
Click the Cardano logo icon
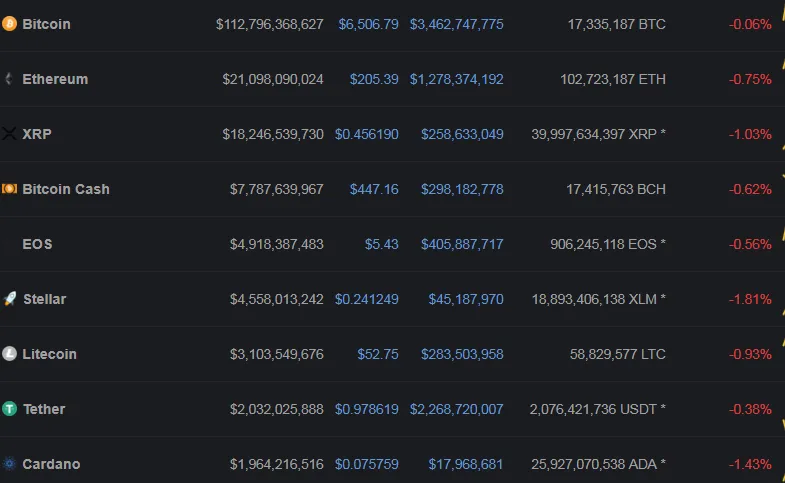coord(9,464)
